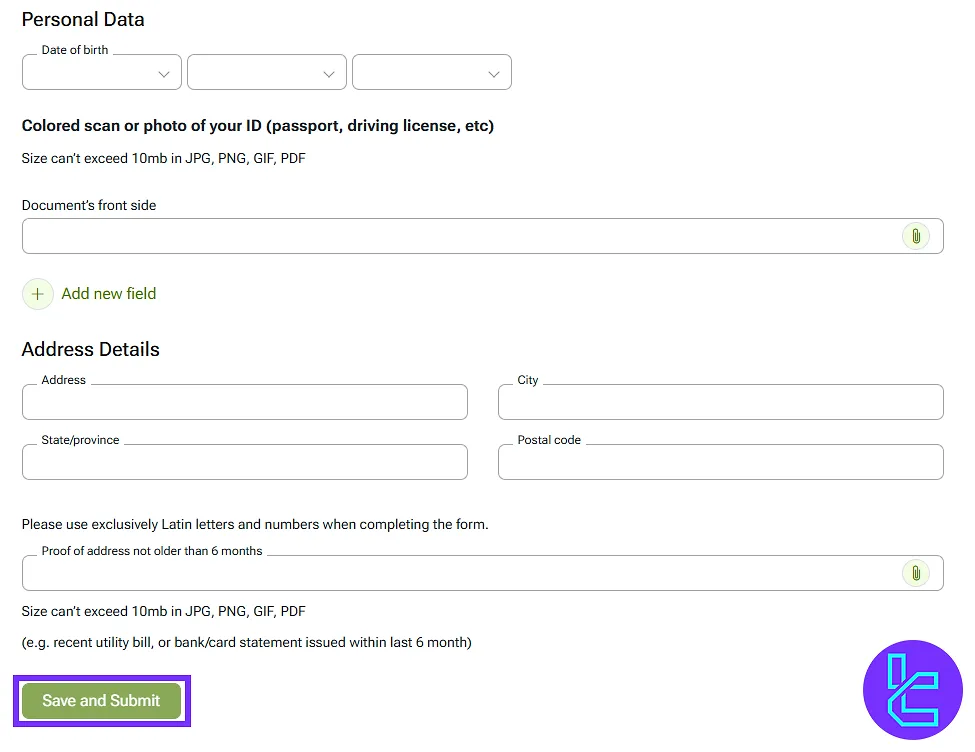975x752 pixels.
Task: Click the 'Colored scan or photo of your ID' text
Action: (x=257, y=126)
